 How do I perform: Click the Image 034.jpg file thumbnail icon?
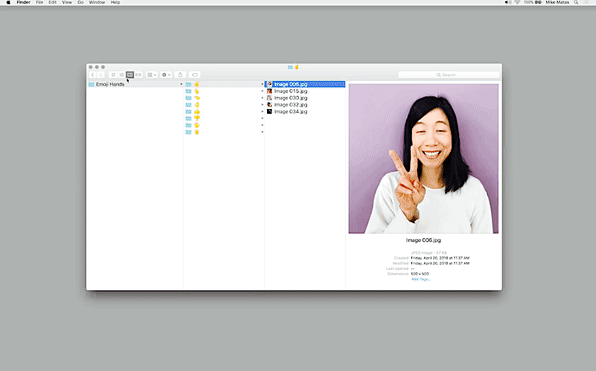tap(269, 112)
